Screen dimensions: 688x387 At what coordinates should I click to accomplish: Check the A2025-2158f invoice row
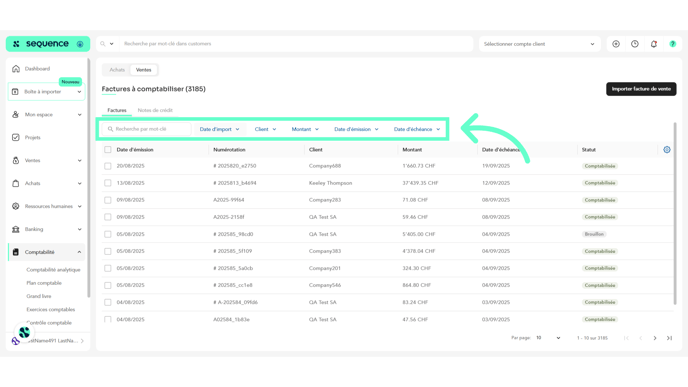108,217
